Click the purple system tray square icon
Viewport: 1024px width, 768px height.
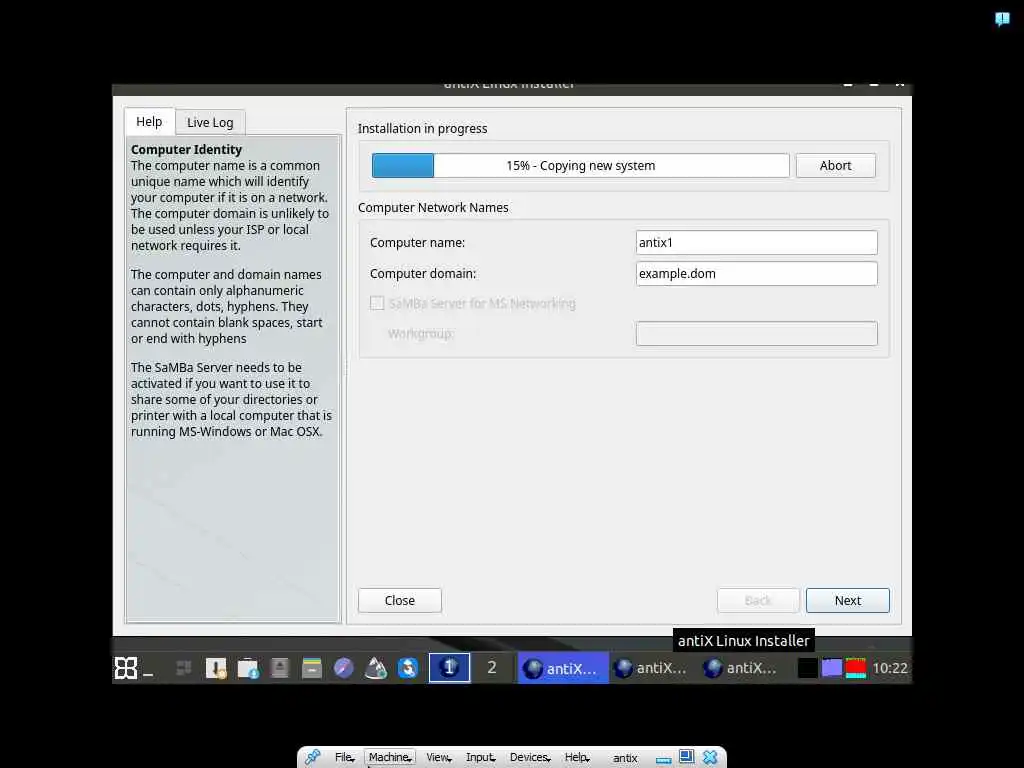(831, 667)
